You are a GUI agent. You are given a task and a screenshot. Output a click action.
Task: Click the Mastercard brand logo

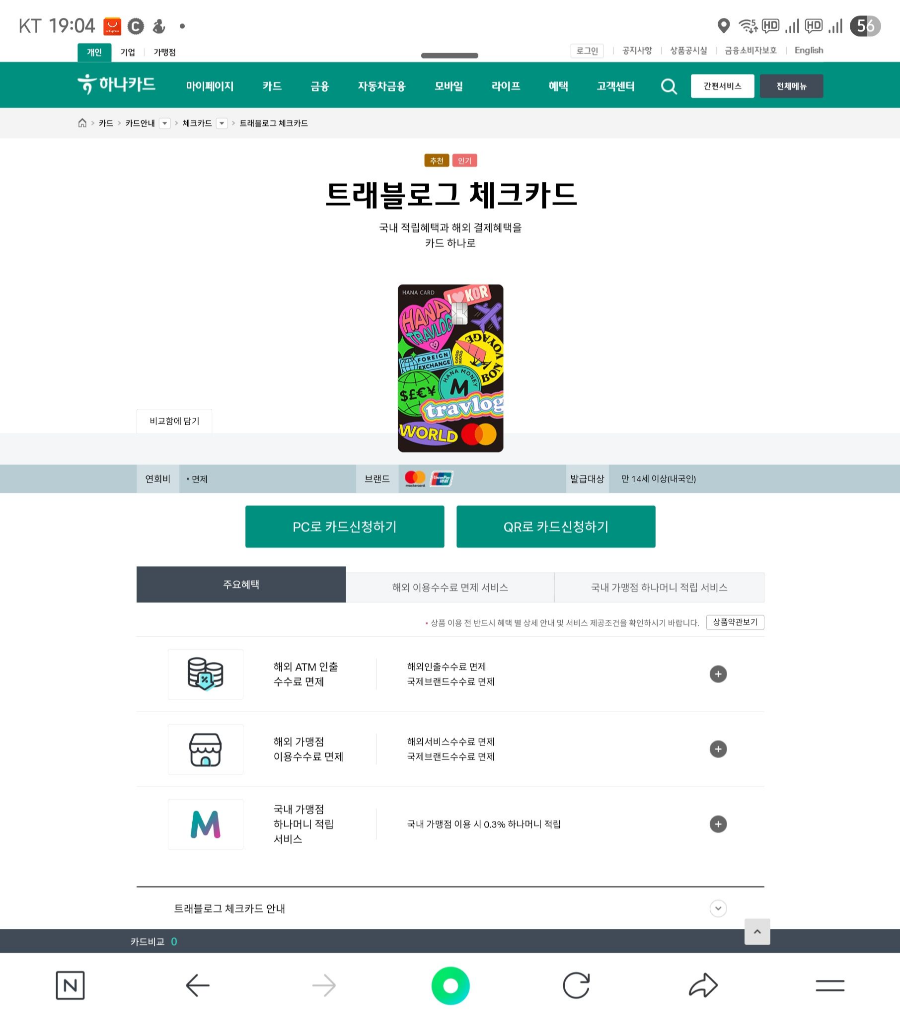click(415, 479)
